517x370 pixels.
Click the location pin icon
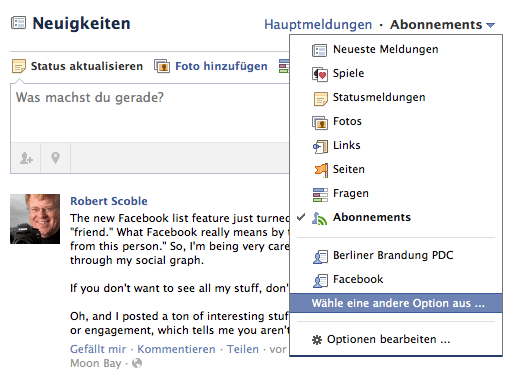[x=55, y=158]
